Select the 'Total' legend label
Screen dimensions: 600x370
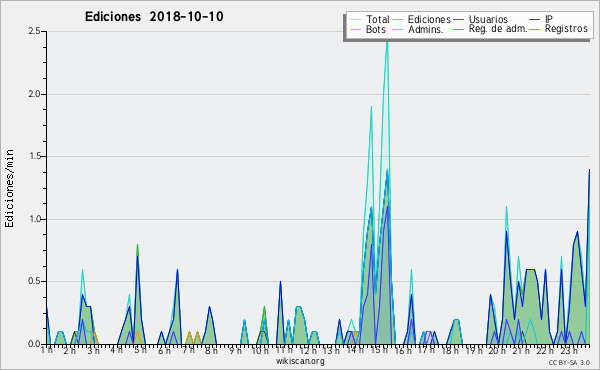(x=378, y=19)
